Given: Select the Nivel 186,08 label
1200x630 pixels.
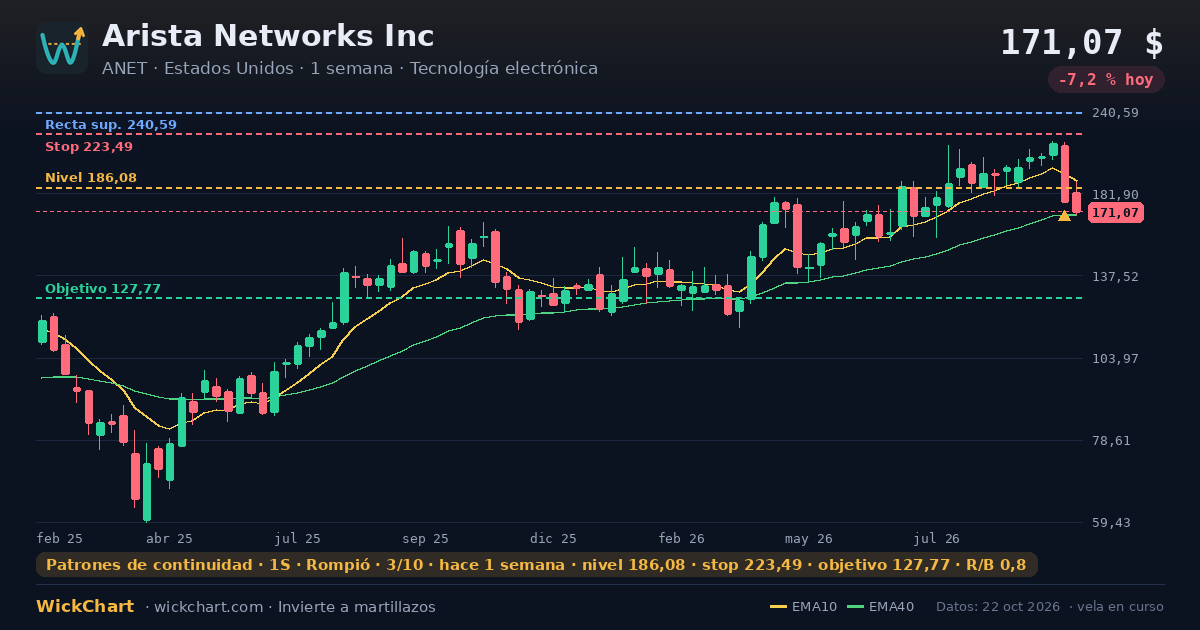Looking at the screenshot, I should (91, 178).
